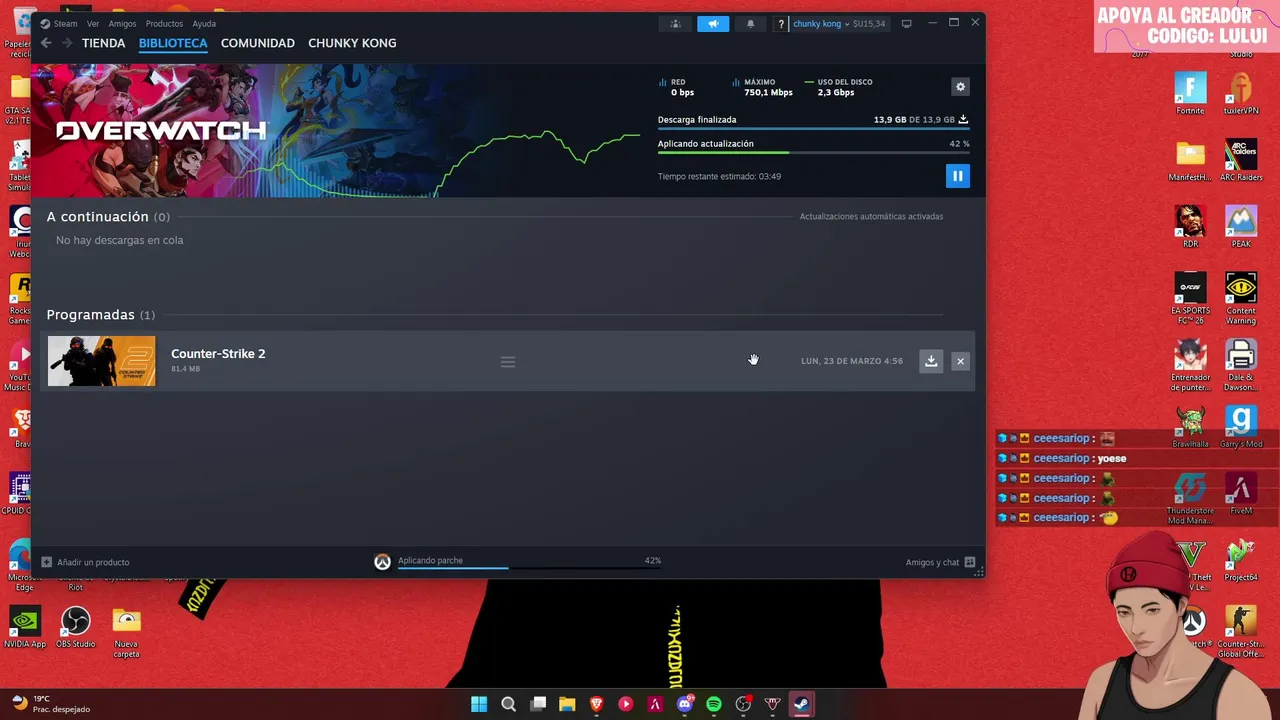Grab the Counter-Strike 2 reorder handle
Image resolution: width=1280 pixels, height=720 pixels.
(508, 361)
